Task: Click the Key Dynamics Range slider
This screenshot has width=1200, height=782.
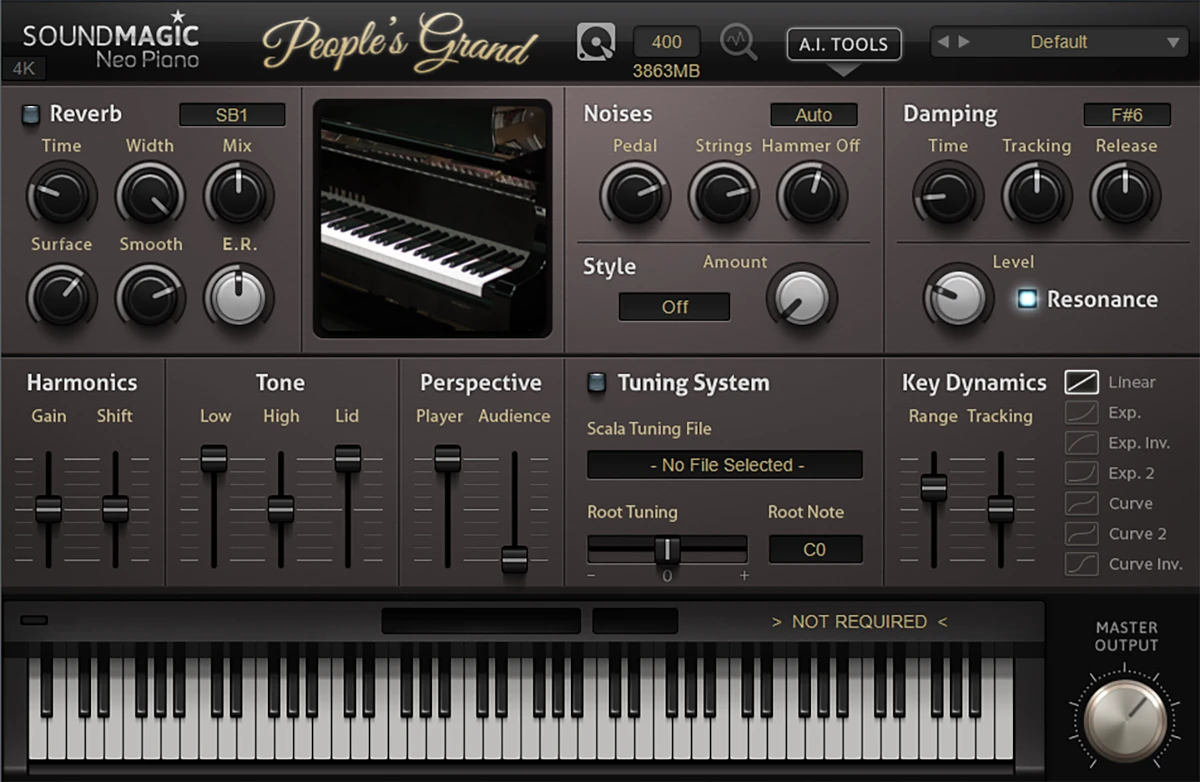Action: point(934,487)
